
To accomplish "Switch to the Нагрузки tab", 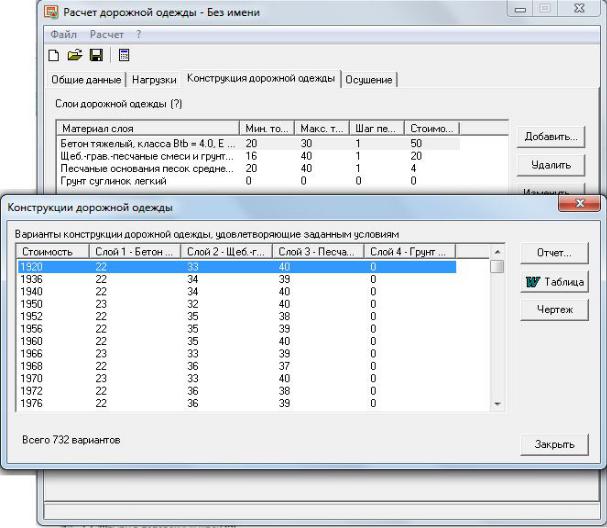I will (154, 80).
